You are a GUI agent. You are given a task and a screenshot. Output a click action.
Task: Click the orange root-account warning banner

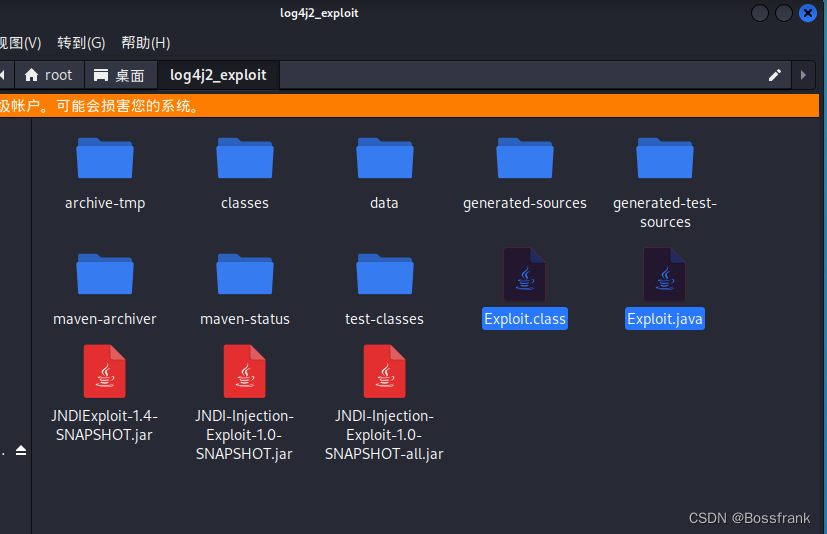pyautogui.click(x=409, y=106)
